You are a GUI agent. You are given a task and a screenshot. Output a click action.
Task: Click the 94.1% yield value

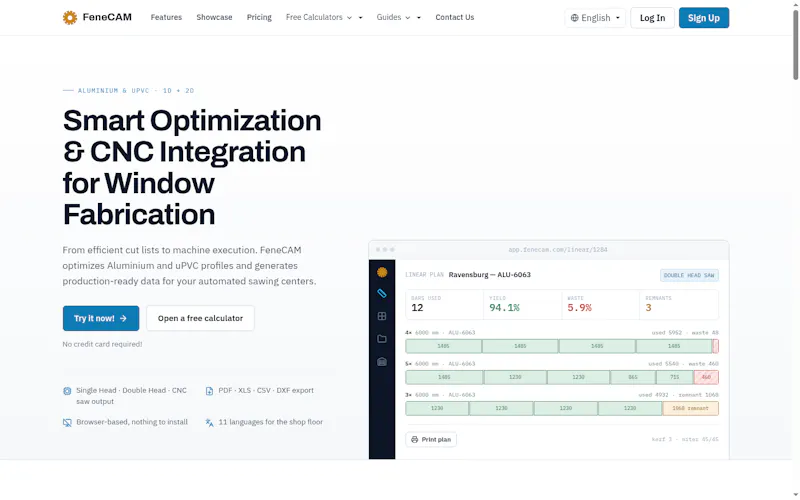click(504, 308)
